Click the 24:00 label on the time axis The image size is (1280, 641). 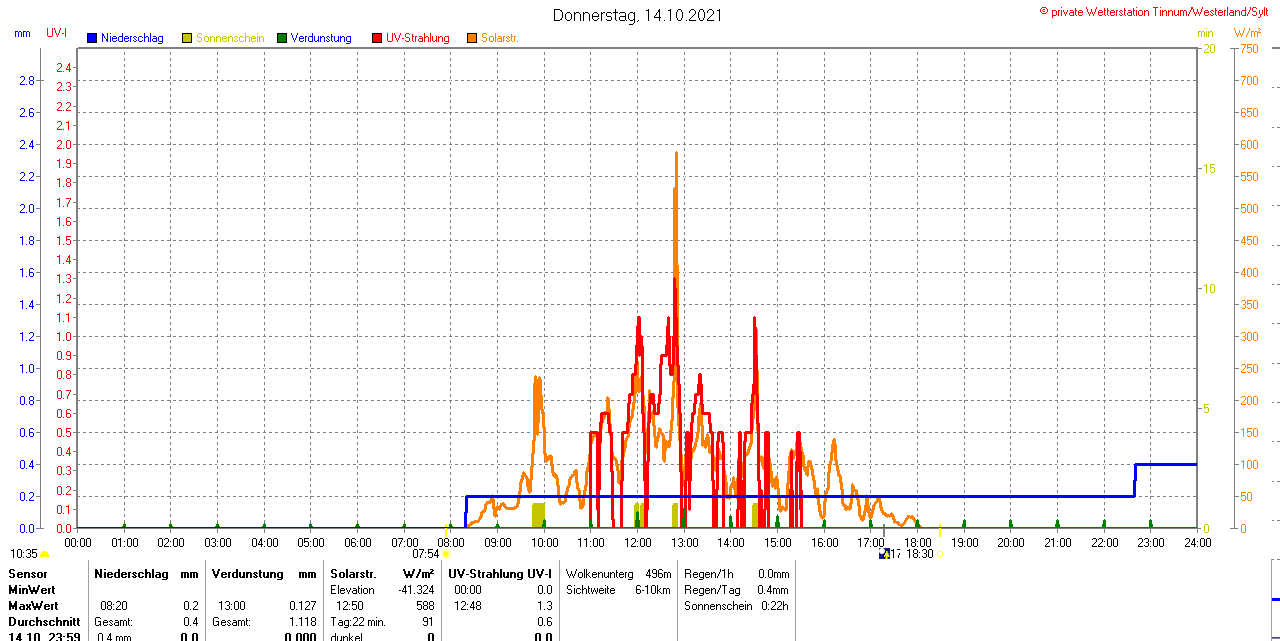pyautogui.click(x=1197, y=543)
